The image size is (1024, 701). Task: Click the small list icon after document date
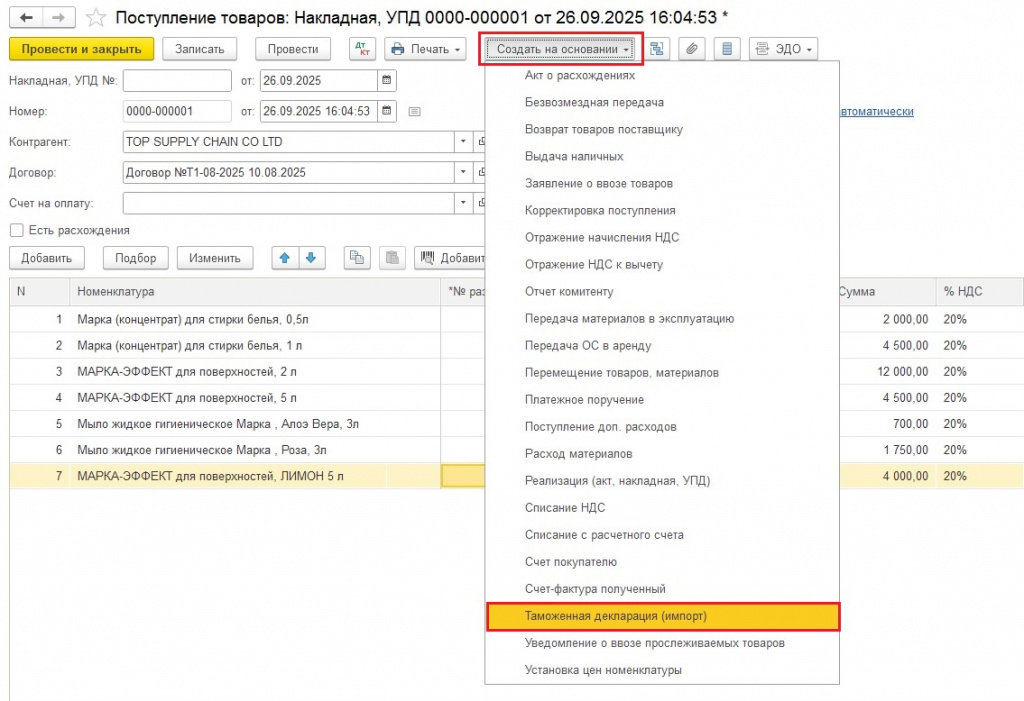coord(414,112)
